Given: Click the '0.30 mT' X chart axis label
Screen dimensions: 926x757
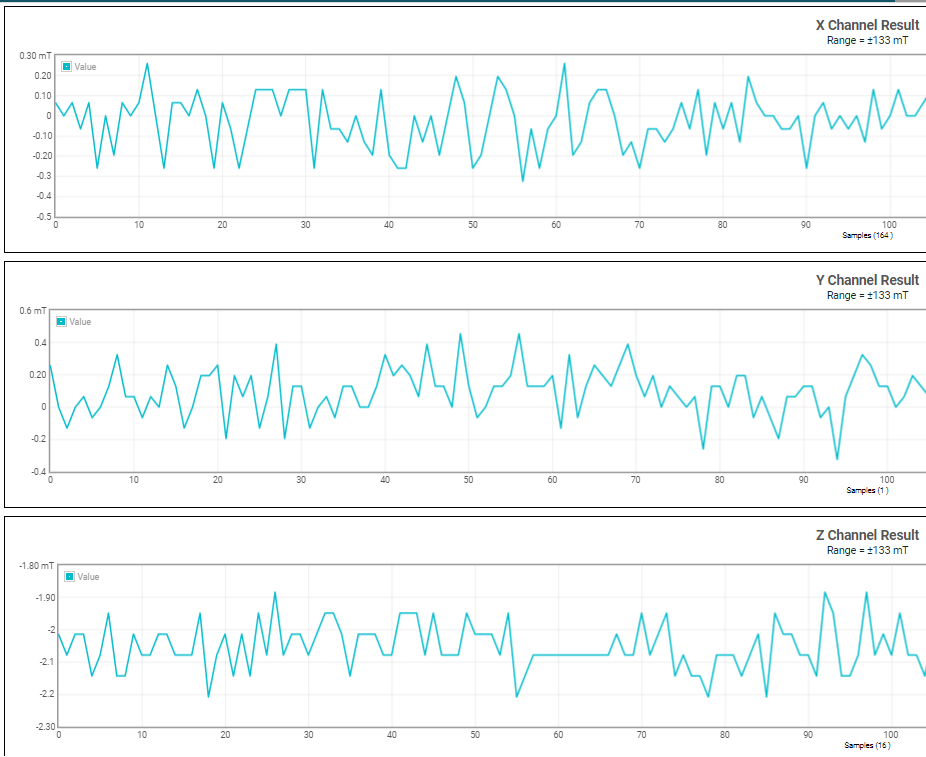Looking at the screenshot, I should coord(35,56).
